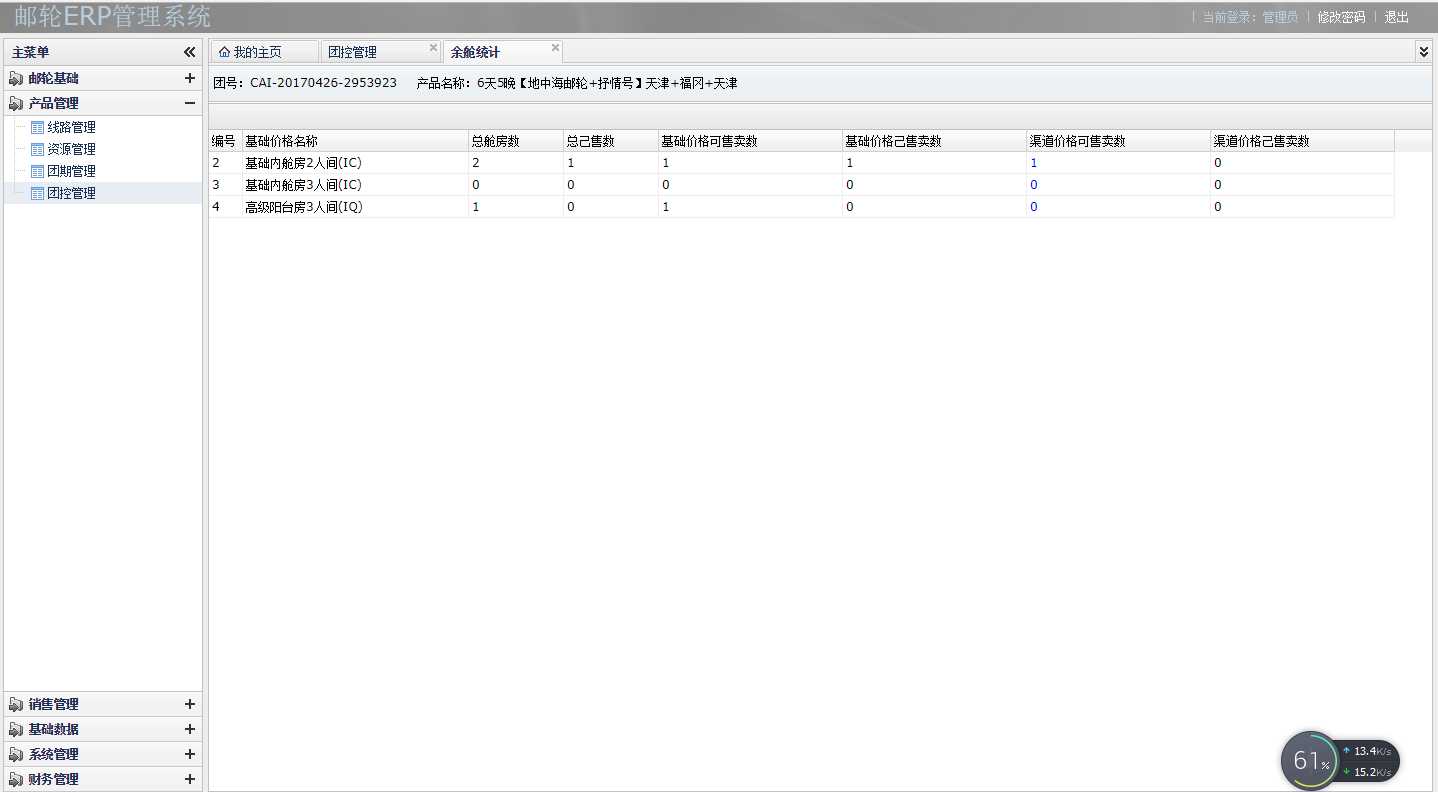Open 团期管理 in the tree
This screenshot has width=1438, height=792.
point(71,171)
